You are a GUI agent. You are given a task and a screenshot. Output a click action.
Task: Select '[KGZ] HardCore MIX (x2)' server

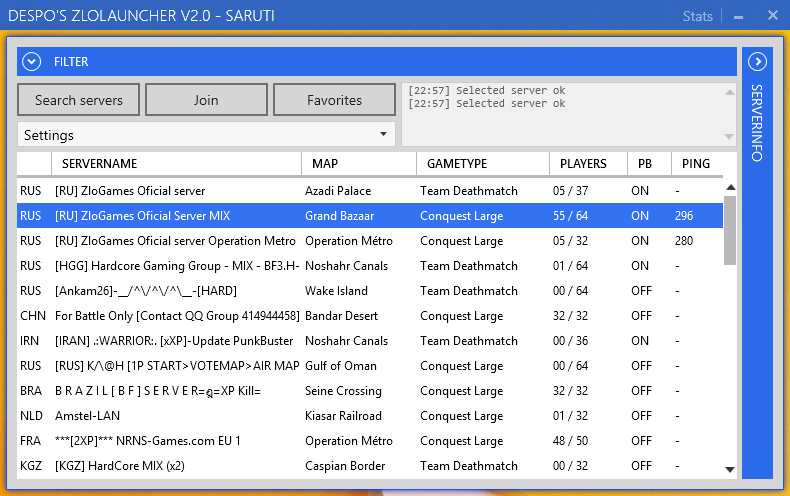pos(370,466)
